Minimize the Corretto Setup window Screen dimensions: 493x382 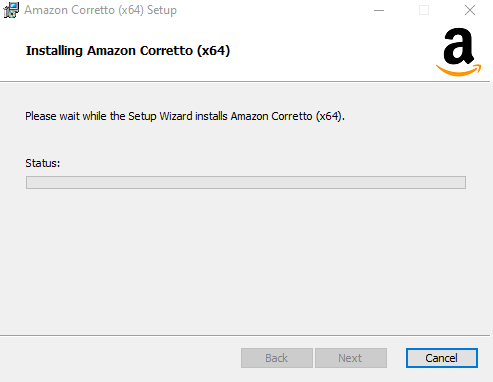(379, 10)
